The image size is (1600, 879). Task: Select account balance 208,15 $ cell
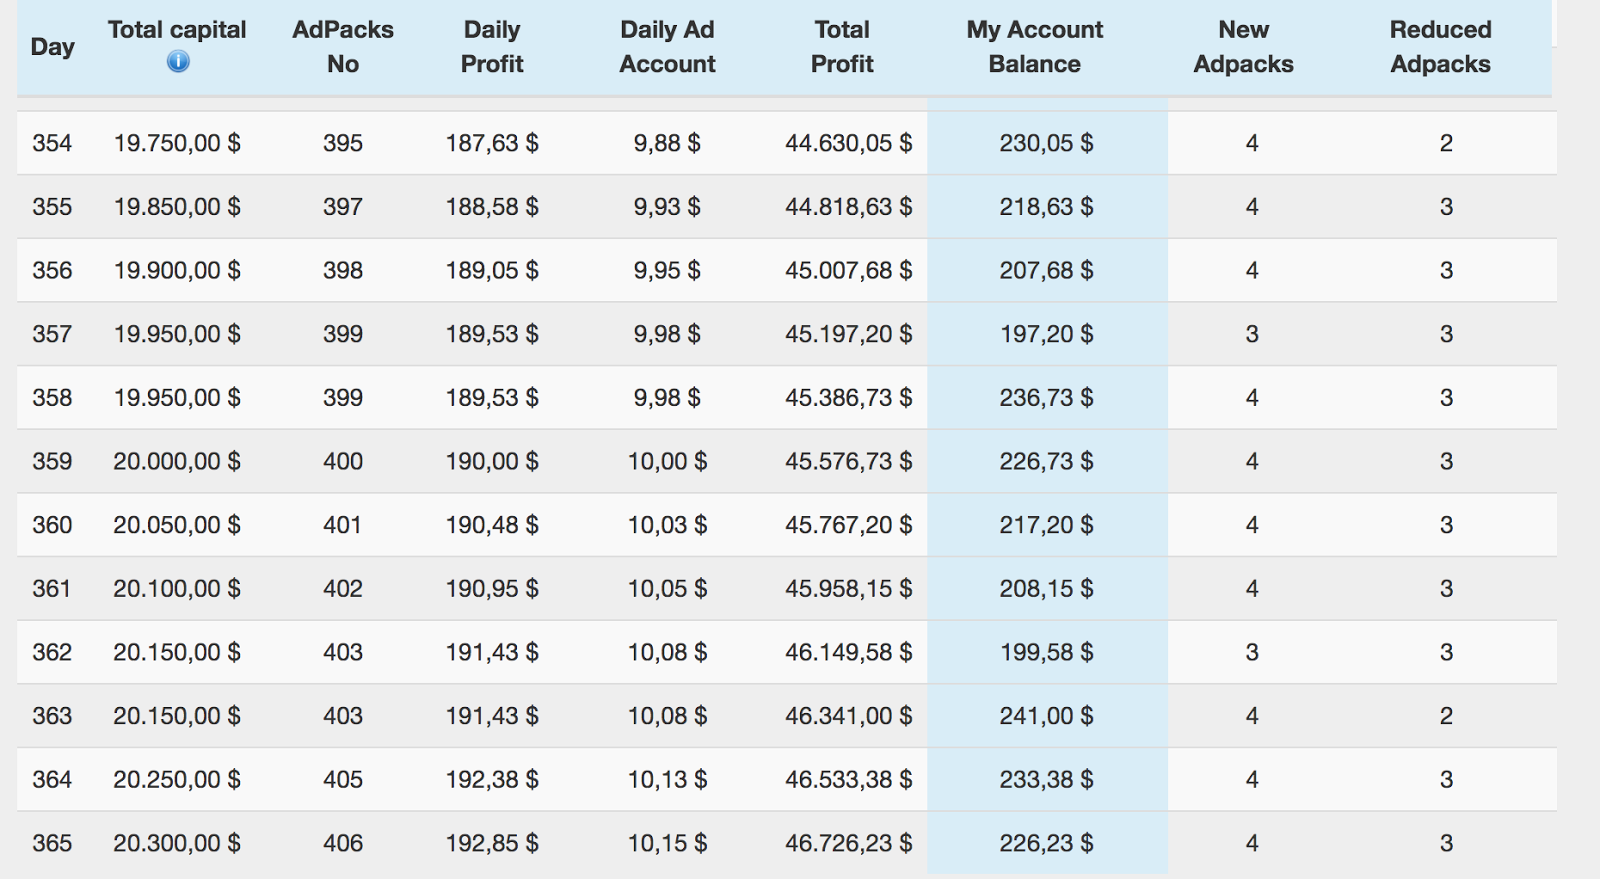(x=1046, y=589)
